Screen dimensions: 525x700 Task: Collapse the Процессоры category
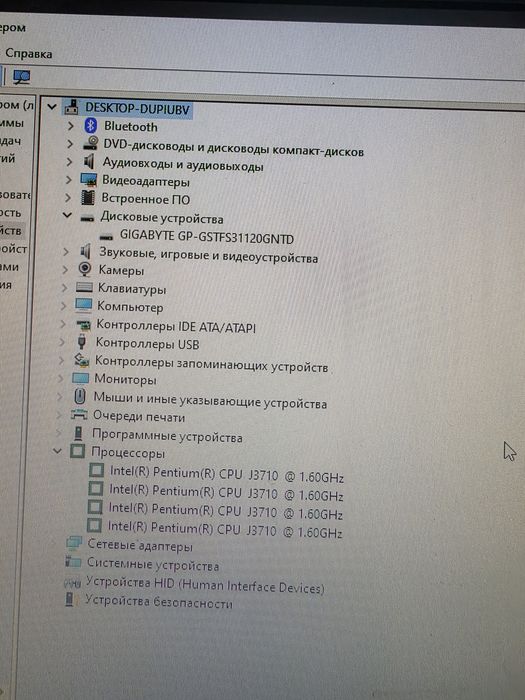pyautogui.click(x=57, y=451)
